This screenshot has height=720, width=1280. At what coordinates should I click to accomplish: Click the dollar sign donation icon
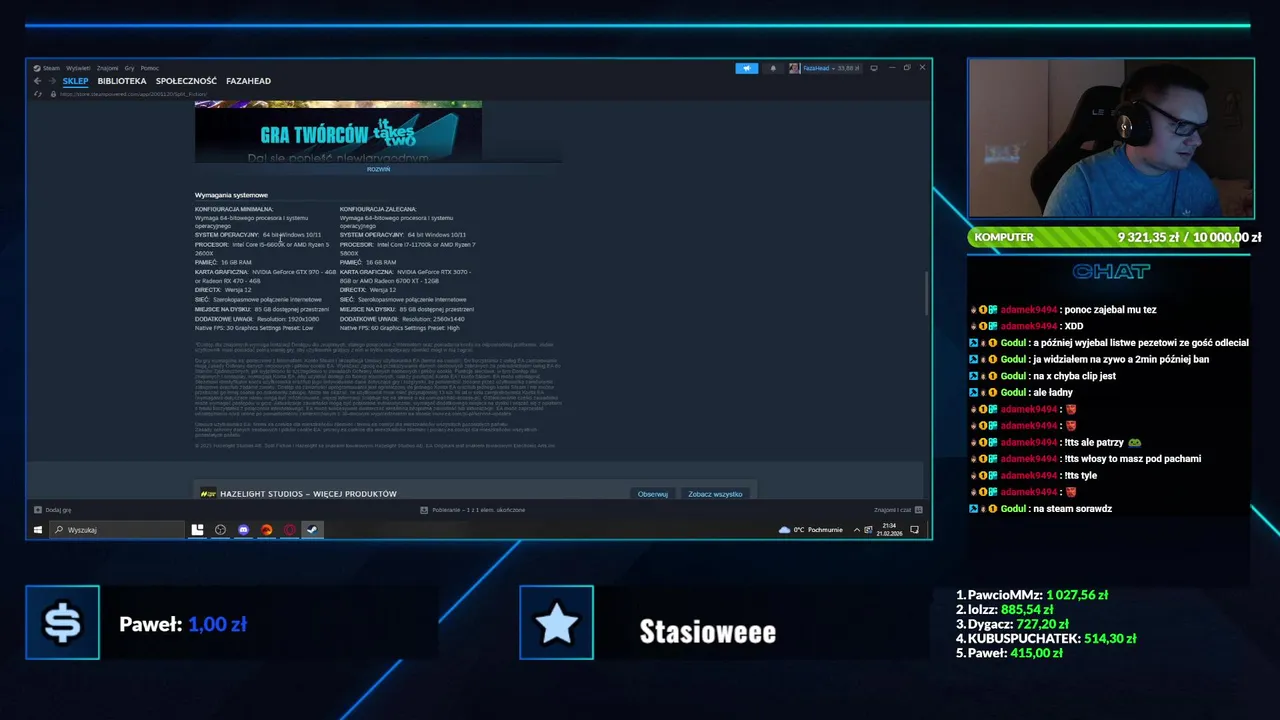(62, 623)
